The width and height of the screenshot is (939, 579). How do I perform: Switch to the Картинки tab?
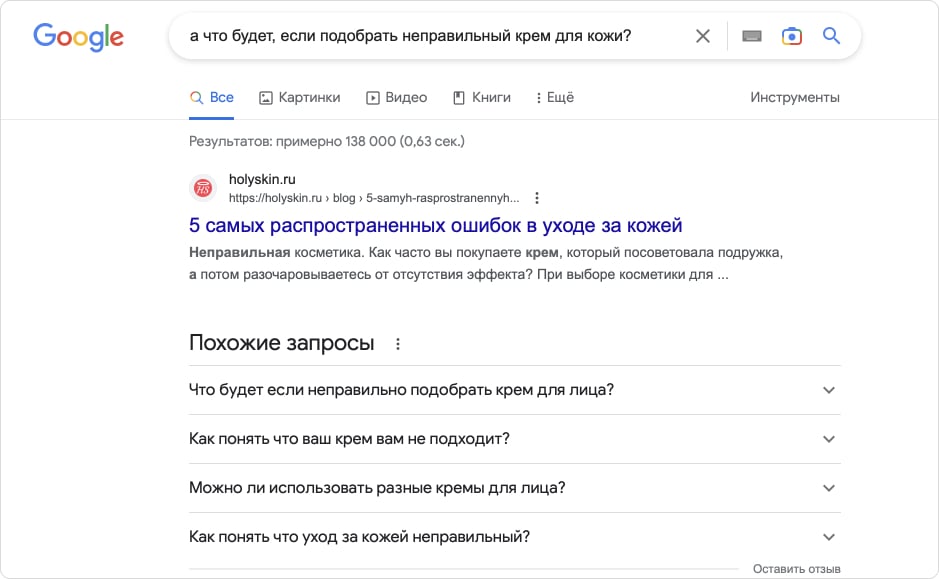[x=300, y=98]
